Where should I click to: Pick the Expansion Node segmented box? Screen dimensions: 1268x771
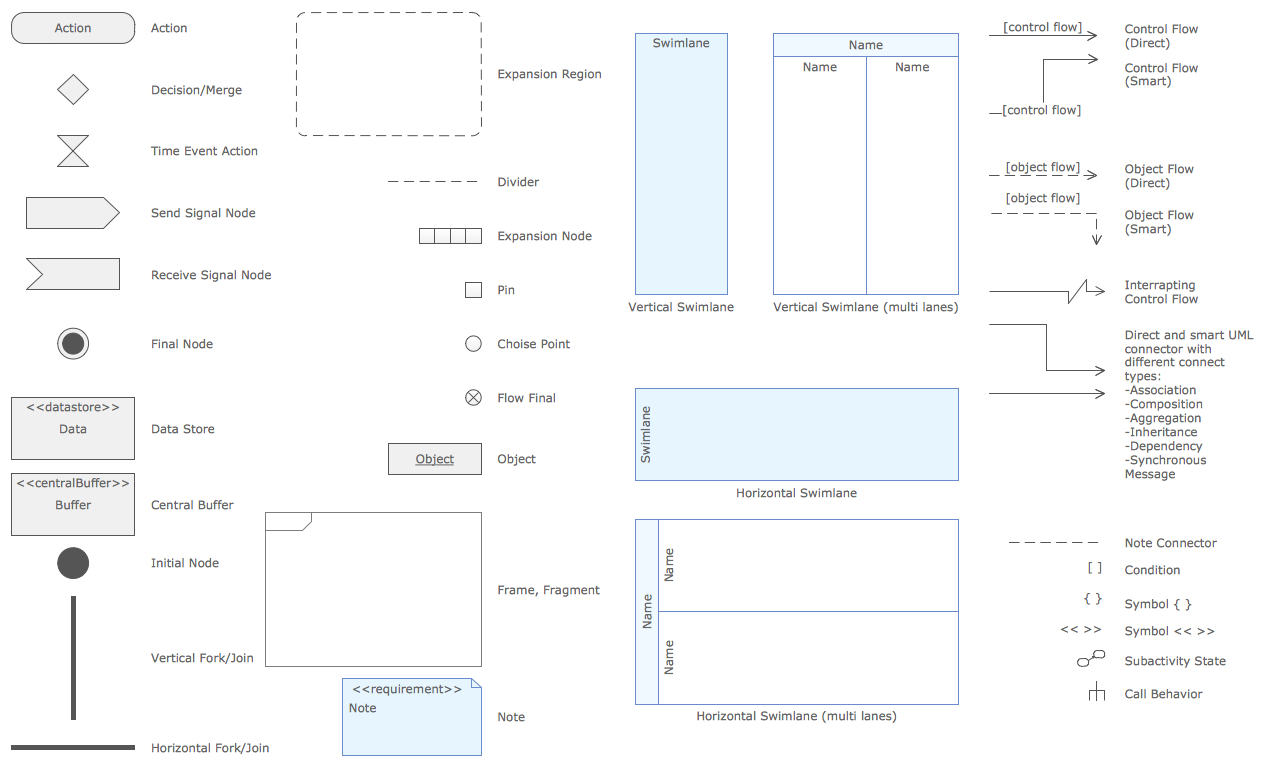pos(450,236)
